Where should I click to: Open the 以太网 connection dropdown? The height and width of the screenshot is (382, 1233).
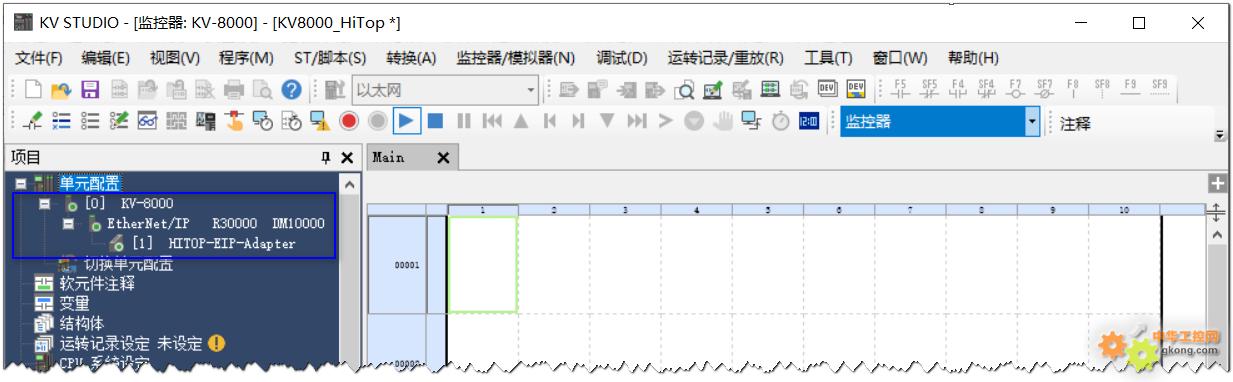(531, 90)
